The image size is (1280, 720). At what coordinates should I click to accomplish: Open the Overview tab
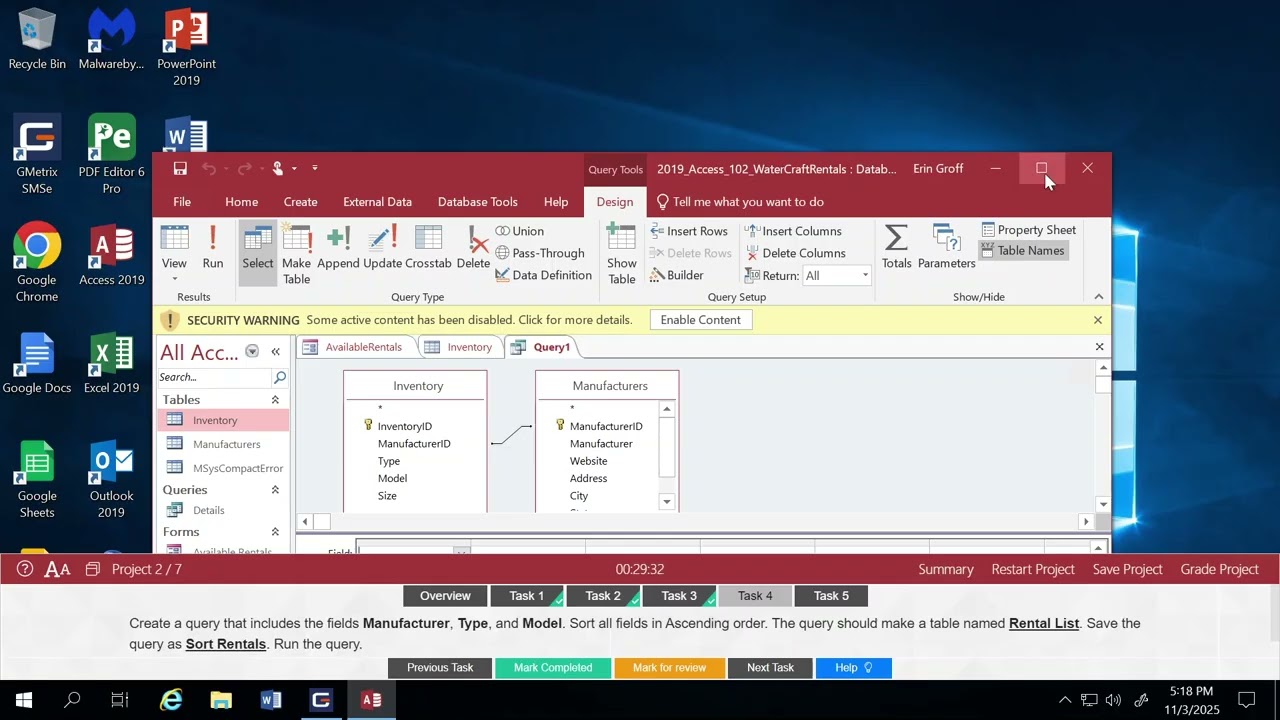point(445,596)
